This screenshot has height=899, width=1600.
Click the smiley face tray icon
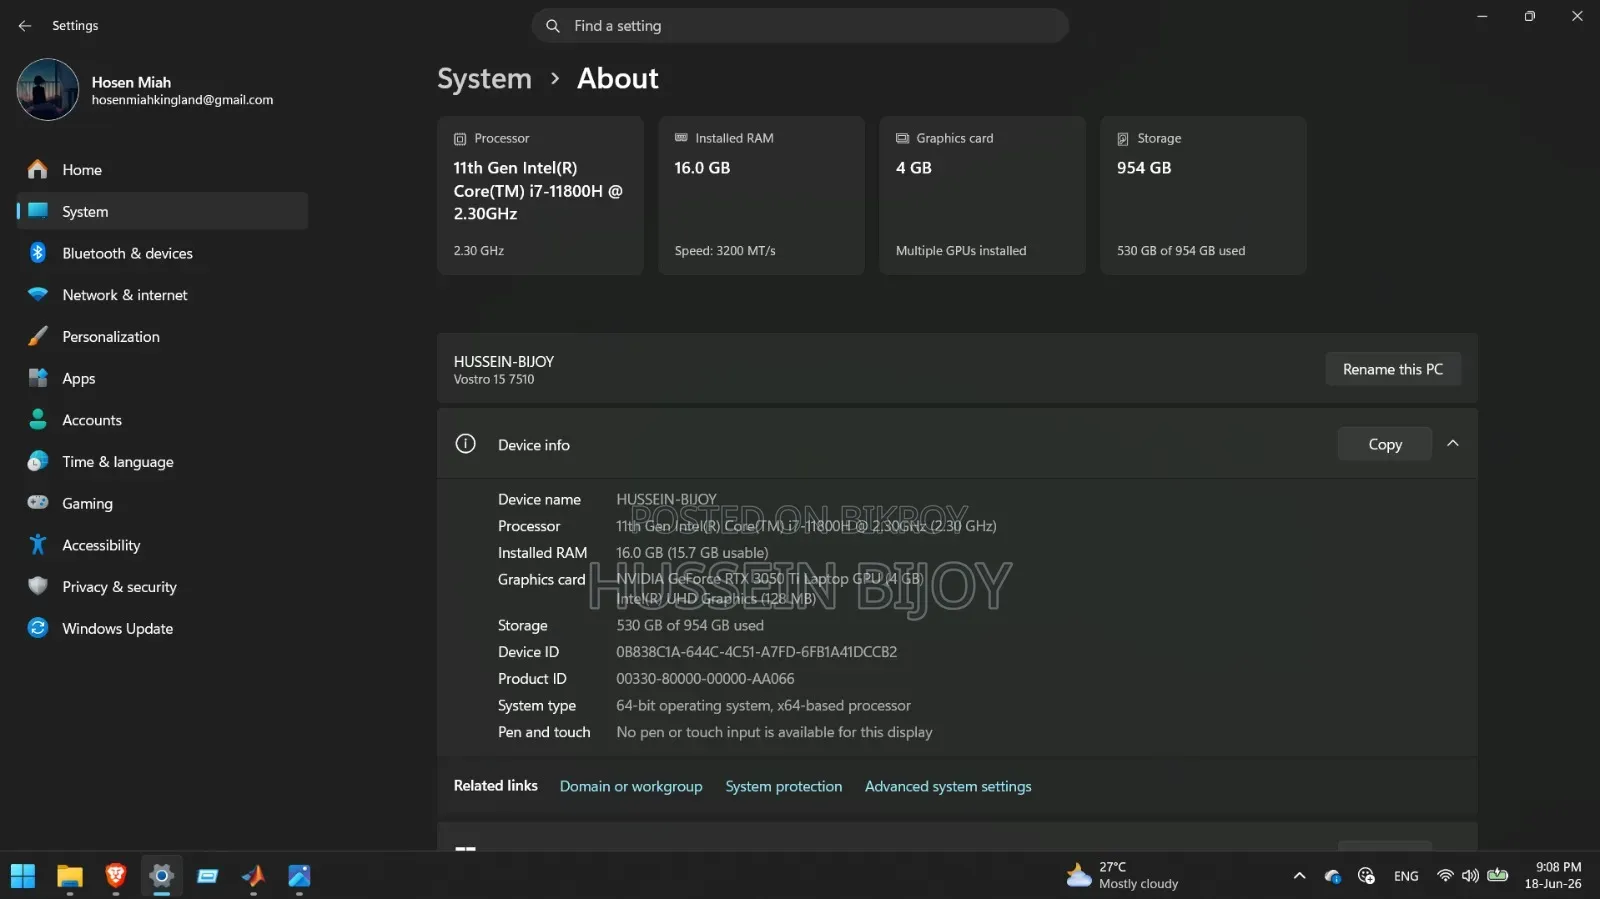point(1366,876)
